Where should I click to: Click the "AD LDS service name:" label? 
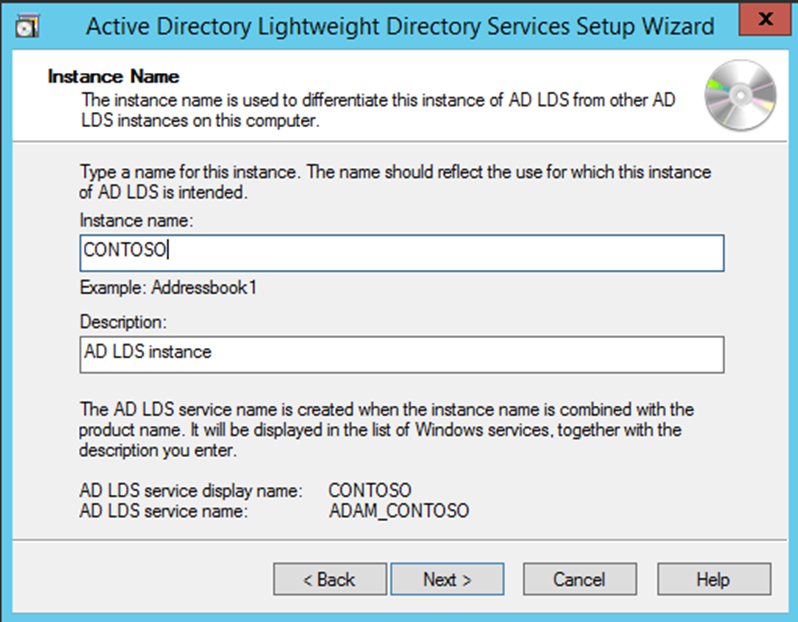(163, 511)
